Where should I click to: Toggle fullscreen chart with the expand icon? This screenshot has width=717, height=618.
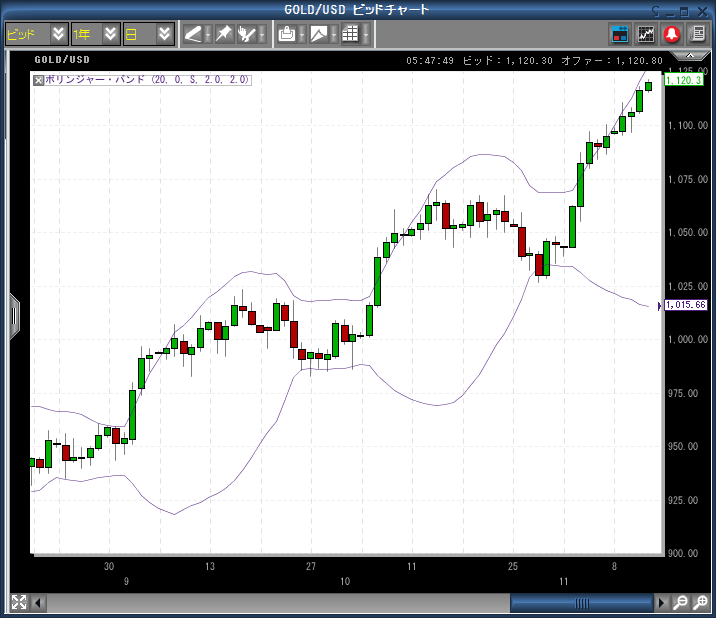18,602
